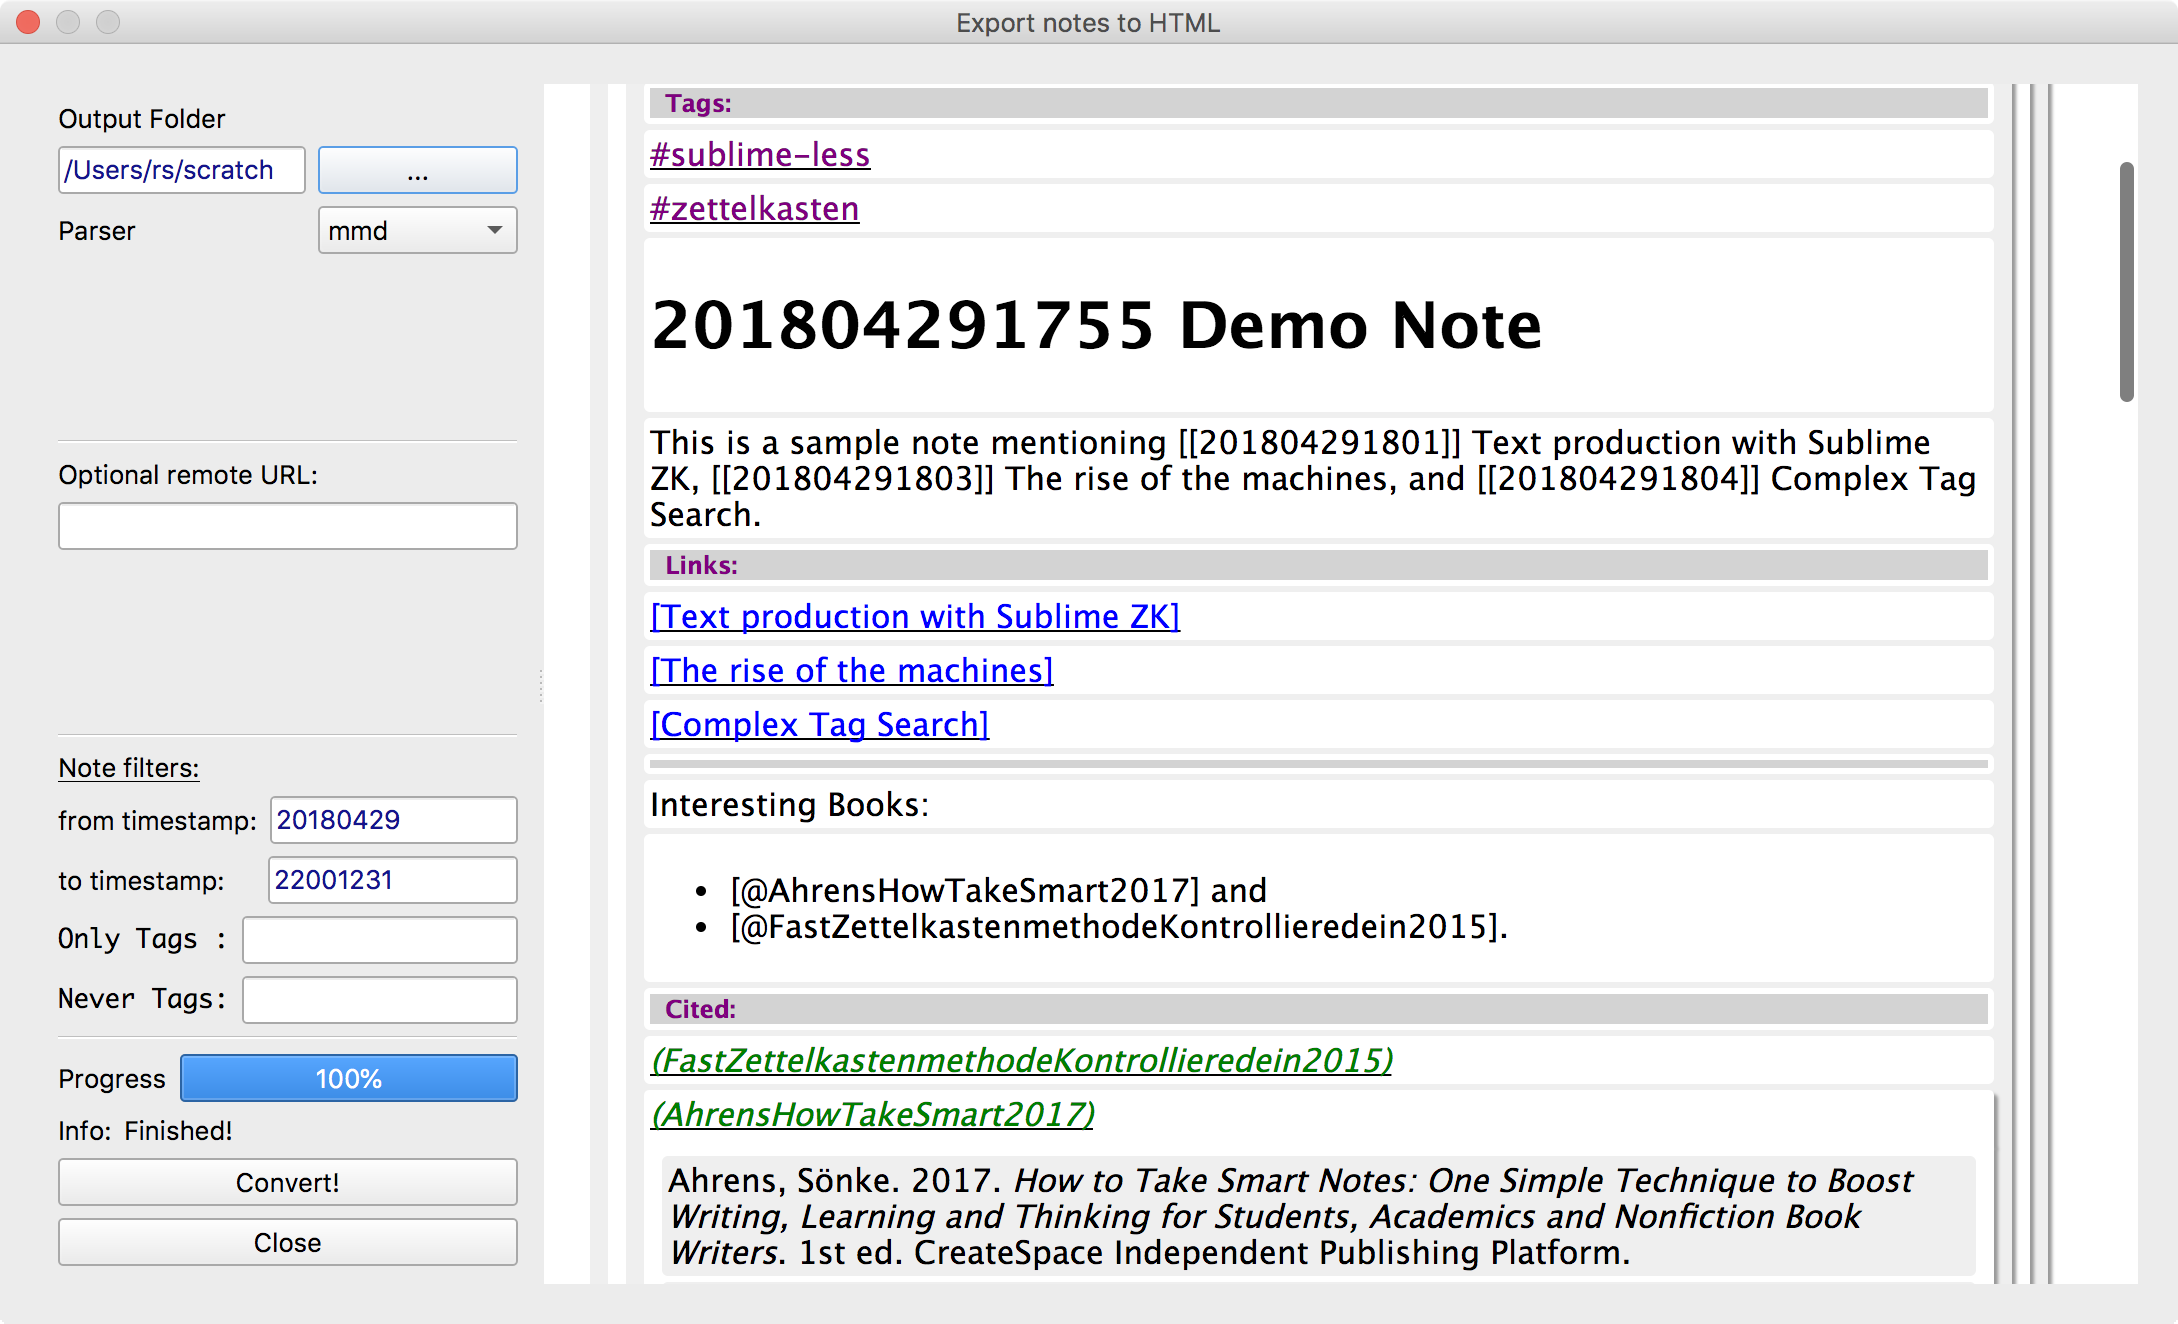This screenshot has height=1324, width=2178.
Task: Open the Complex Tag Search link
Action: (x=819, y=725)
